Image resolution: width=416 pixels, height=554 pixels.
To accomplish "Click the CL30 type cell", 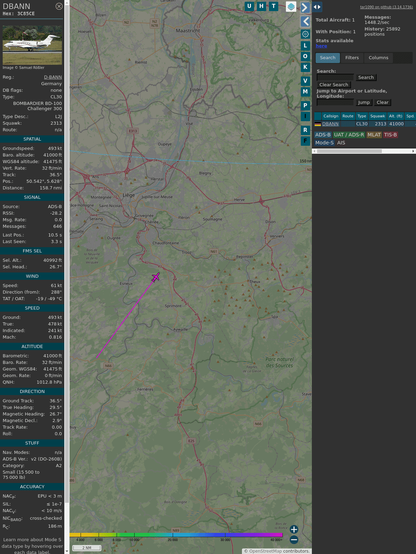I will [362, 124].
